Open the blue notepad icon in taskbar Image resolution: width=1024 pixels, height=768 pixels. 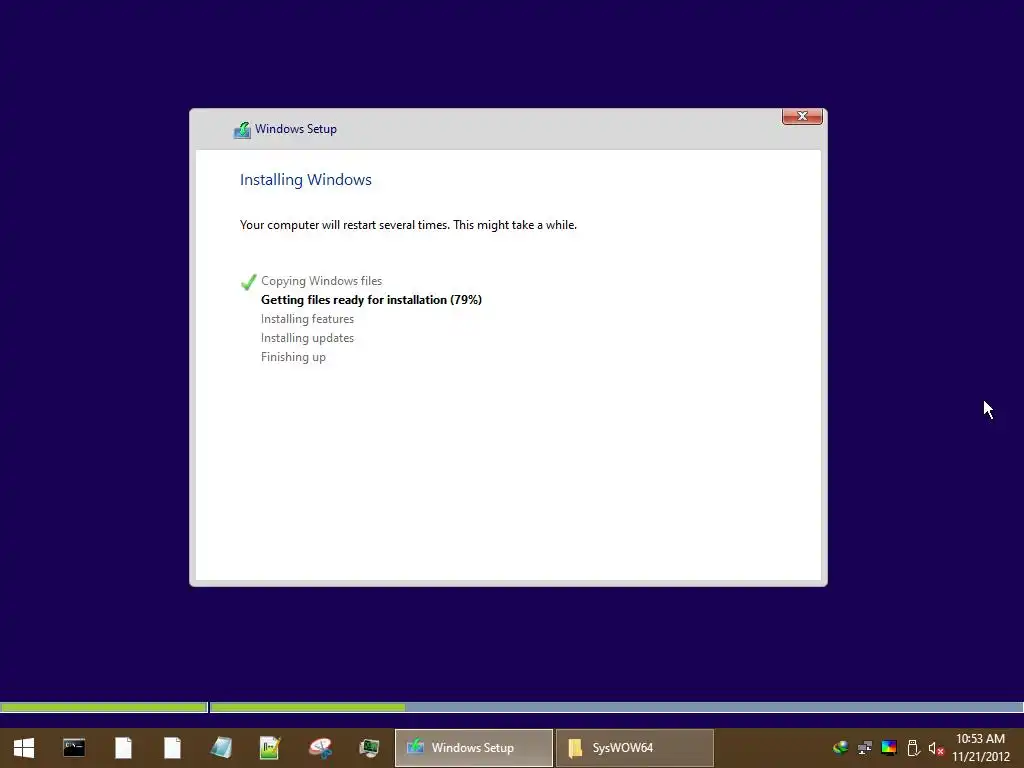click(221, 748)
